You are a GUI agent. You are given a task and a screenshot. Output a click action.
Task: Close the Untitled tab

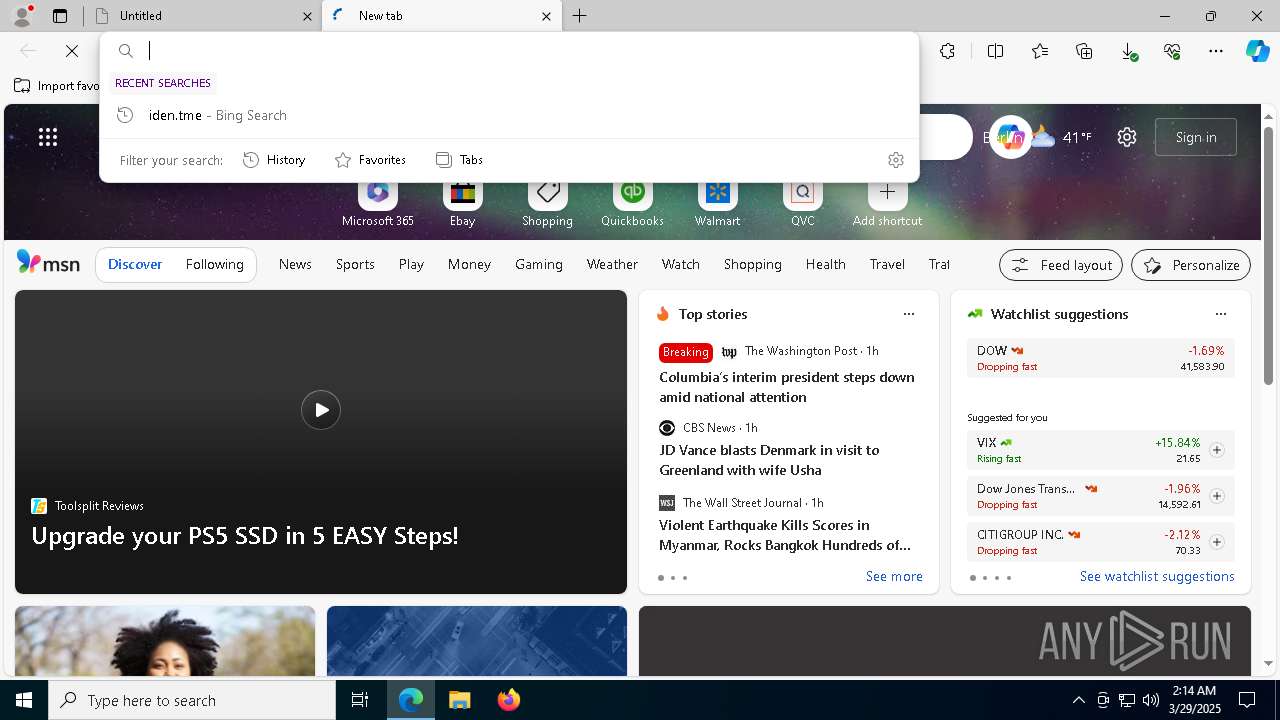[x=307, y=16]
